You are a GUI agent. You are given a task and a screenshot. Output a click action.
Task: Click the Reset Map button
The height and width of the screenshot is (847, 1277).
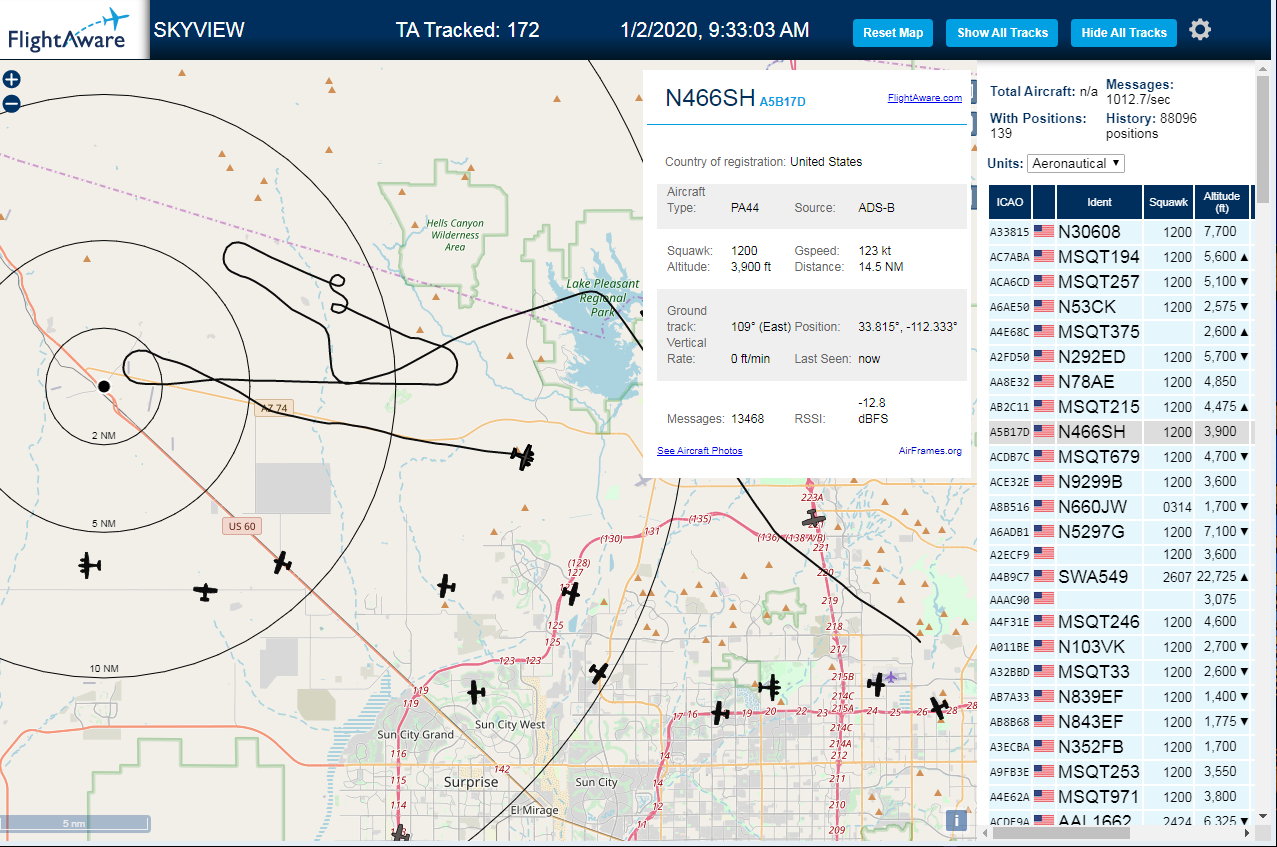pos(893,32)
